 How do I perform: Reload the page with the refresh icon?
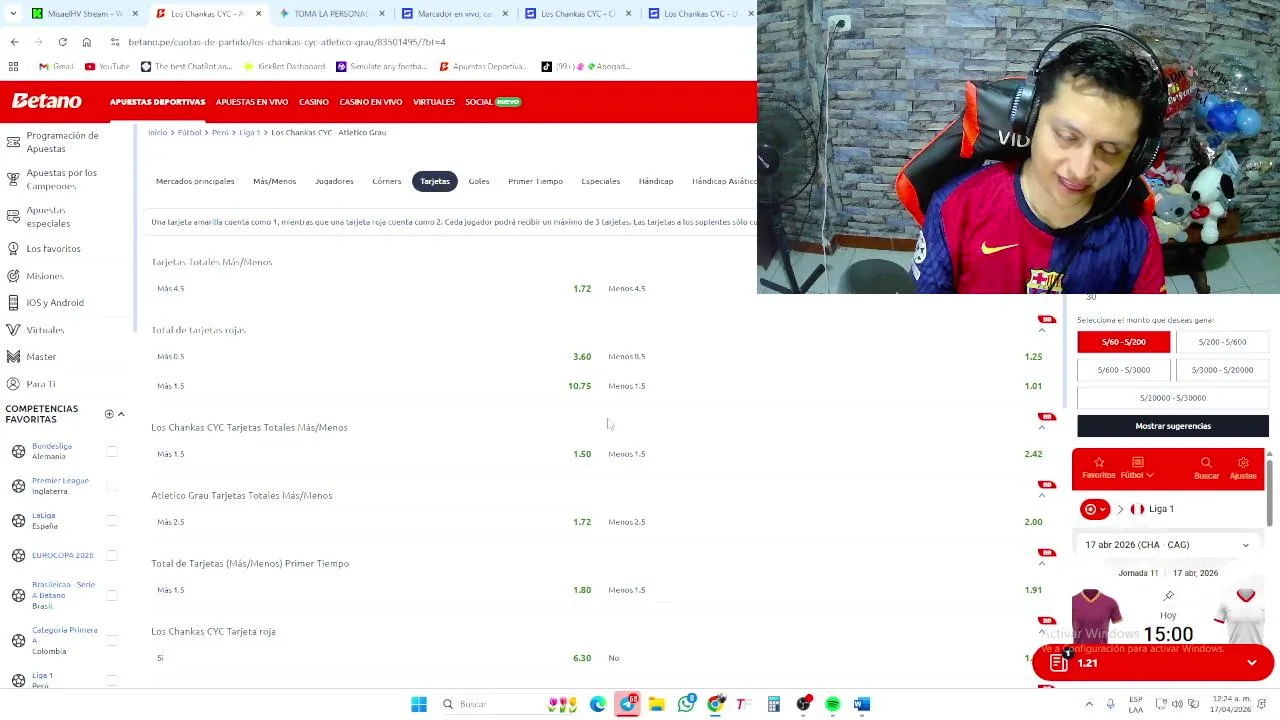coord(62,42)
